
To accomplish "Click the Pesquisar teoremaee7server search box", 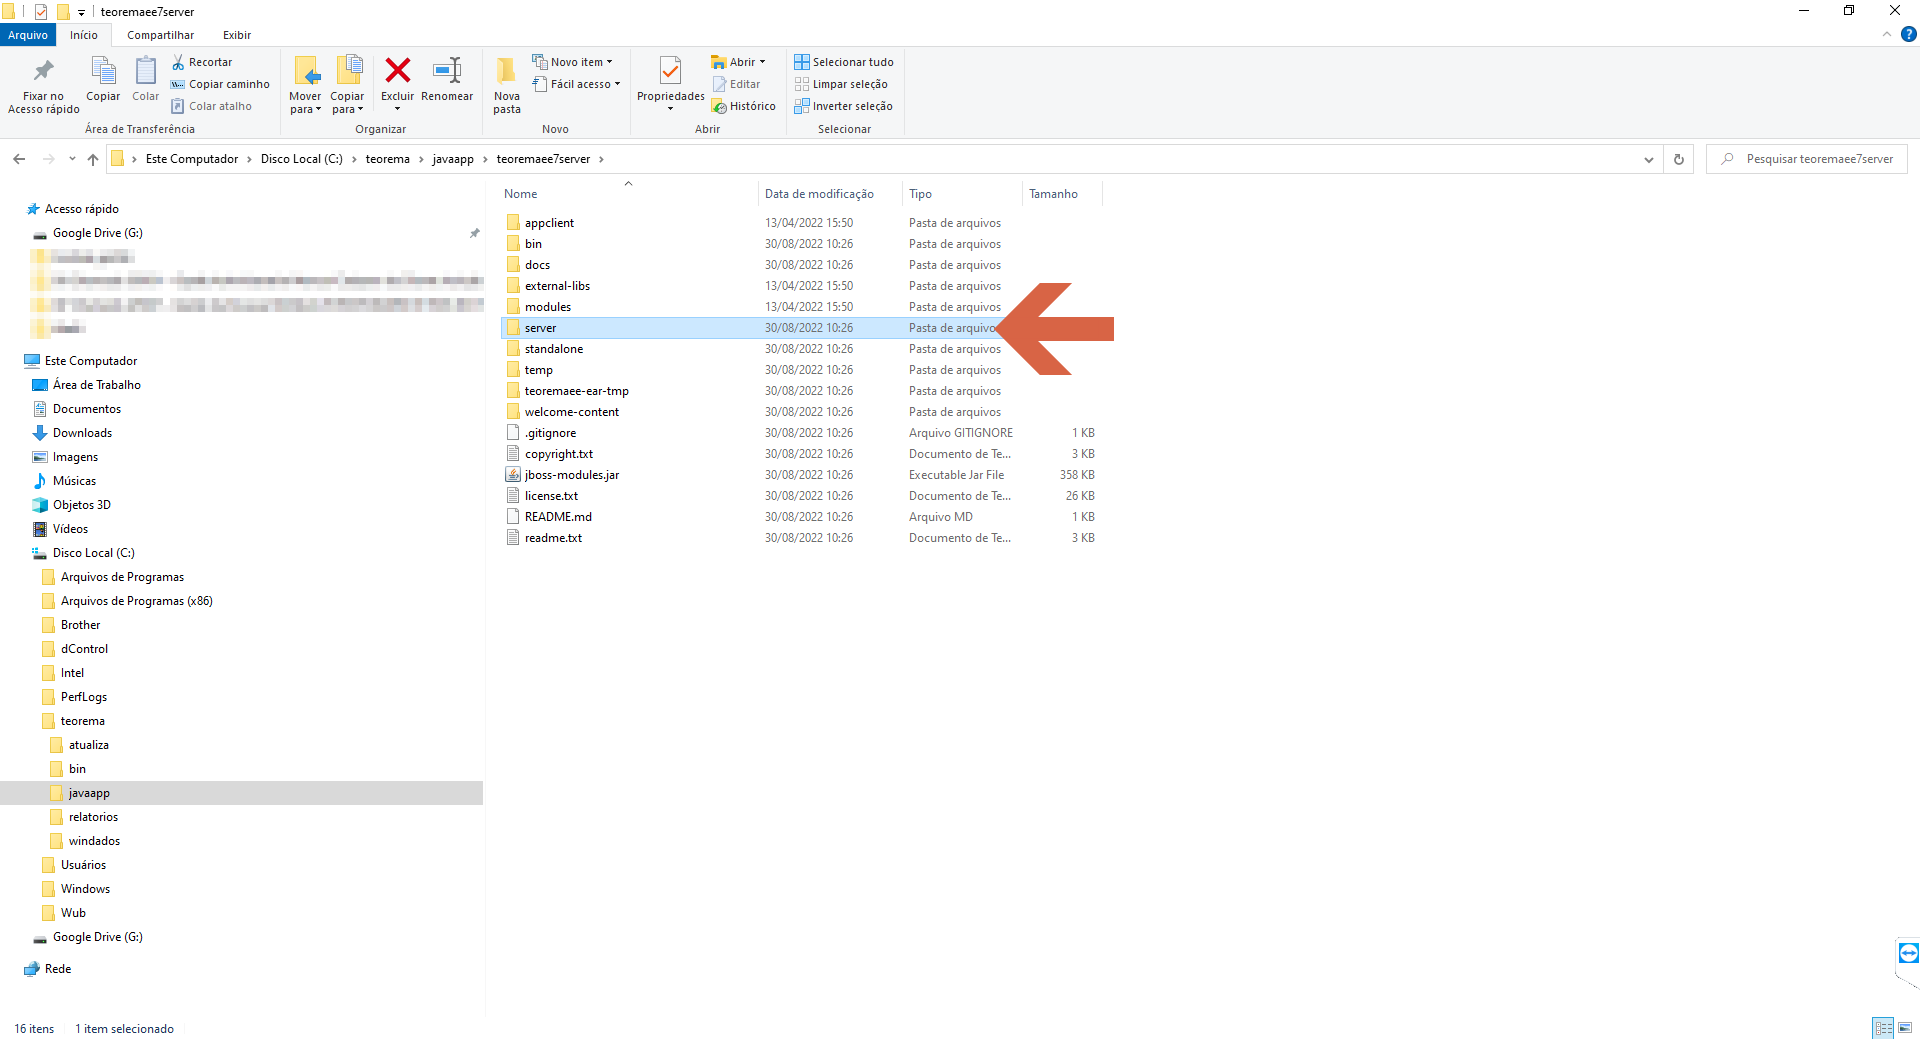I will pyautogui.click(x=1806, y=159).
